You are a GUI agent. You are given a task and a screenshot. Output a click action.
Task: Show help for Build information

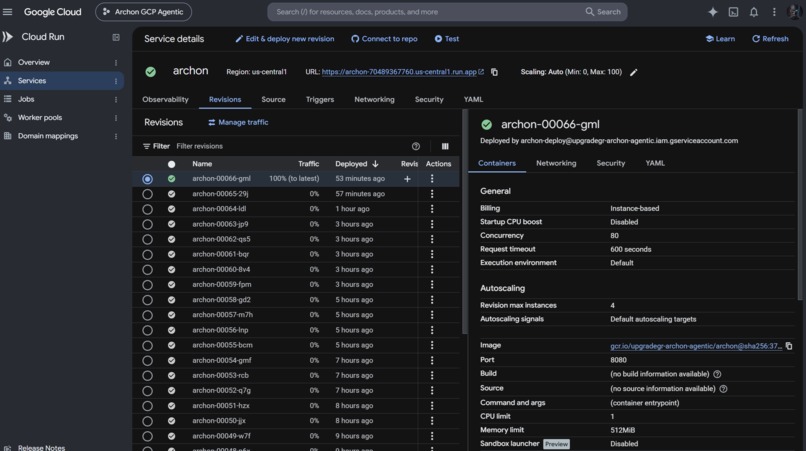point(717,374)
